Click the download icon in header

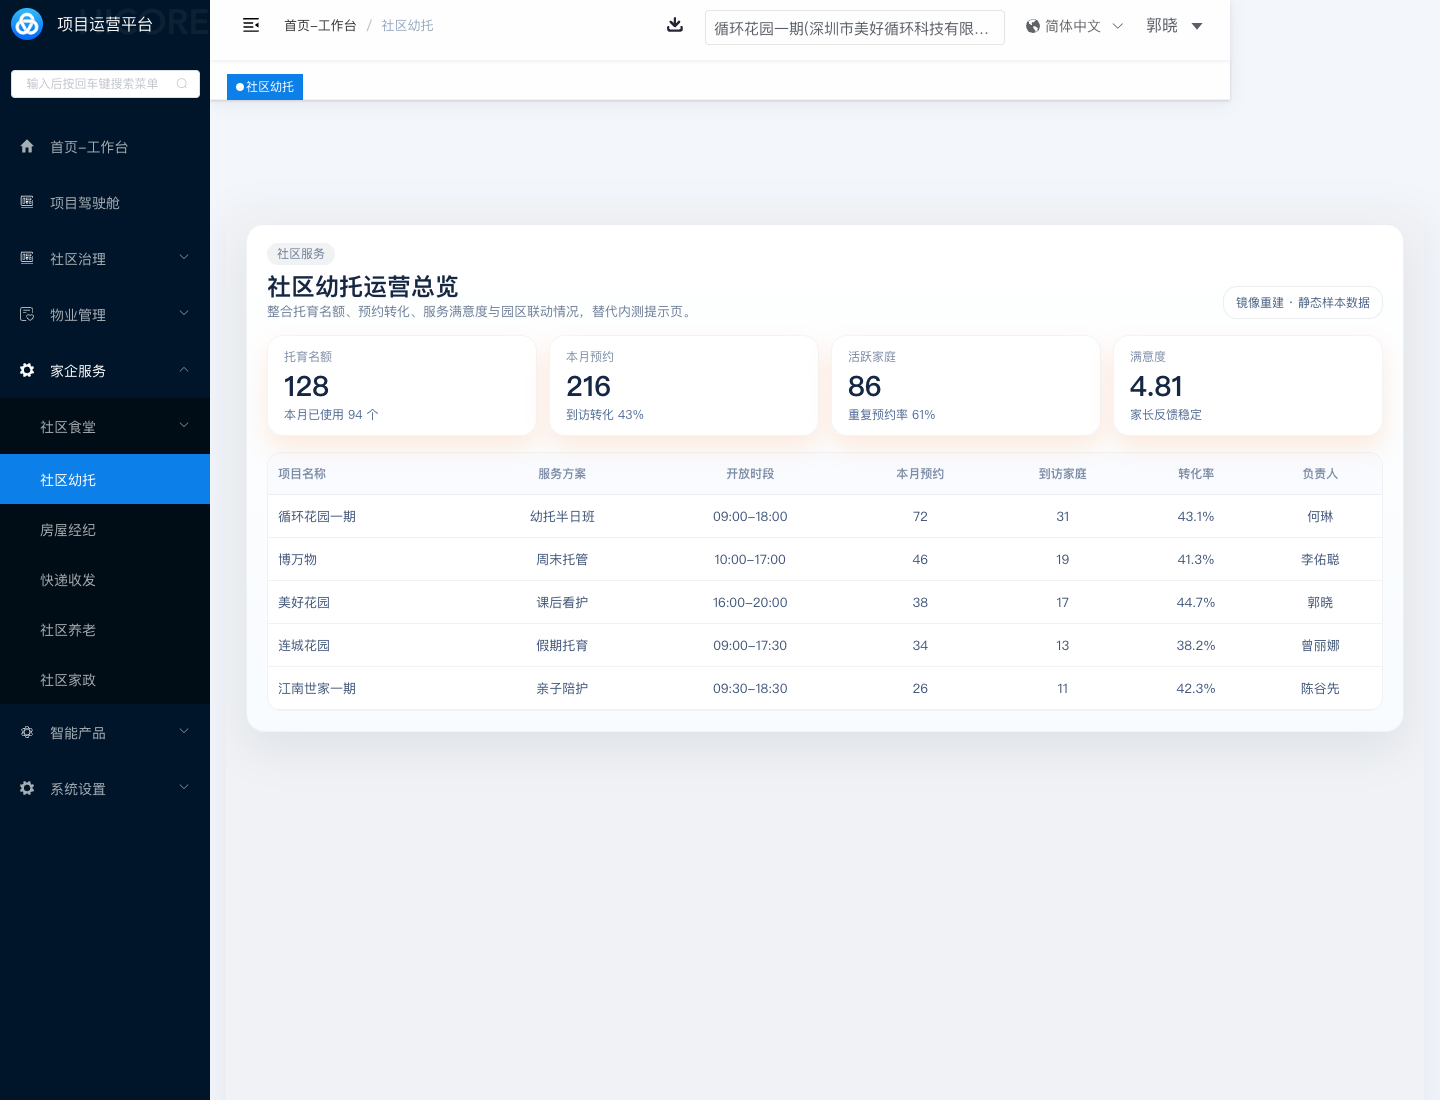pos(675,25)
